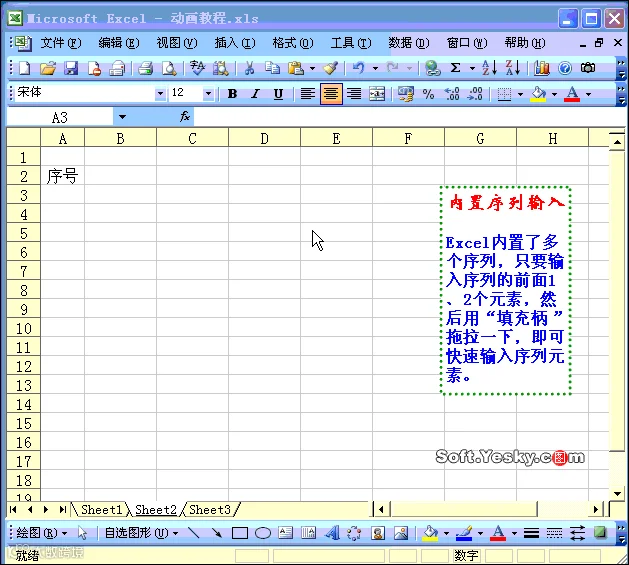Switch to the Sheet3 tab

[x=210, y=510]
